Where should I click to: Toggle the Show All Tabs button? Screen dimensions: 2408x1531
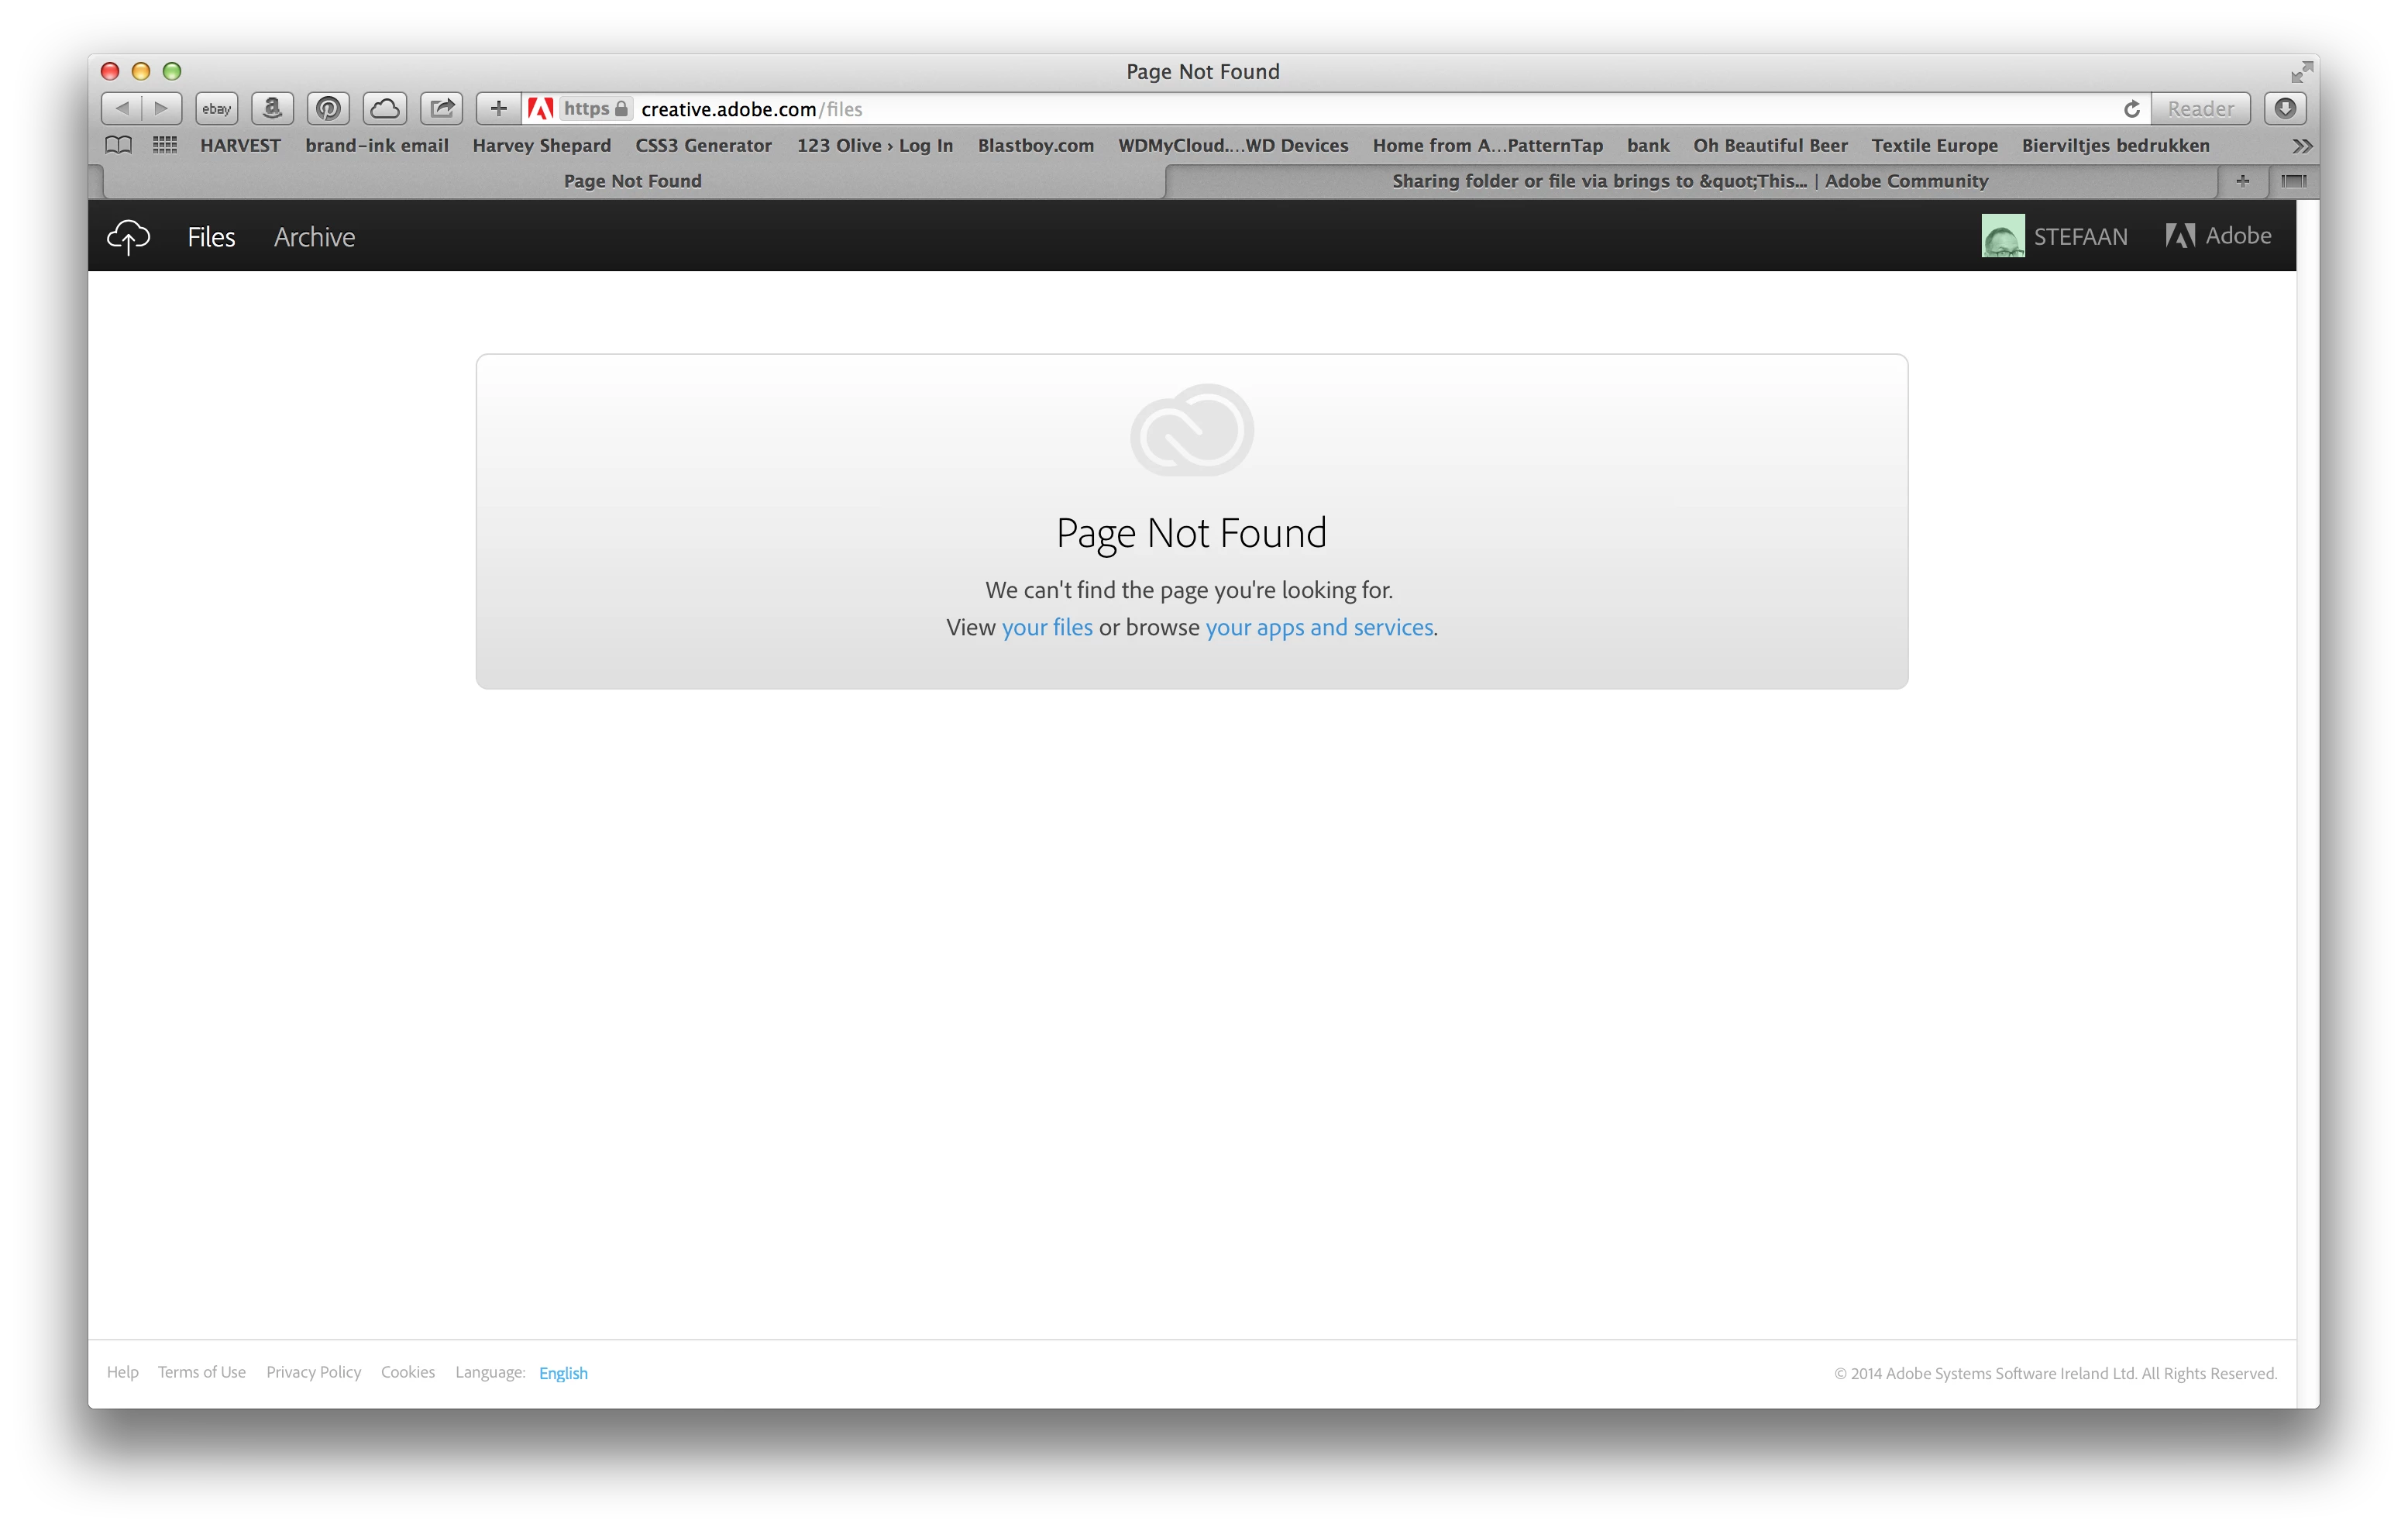pos(2294,181)
